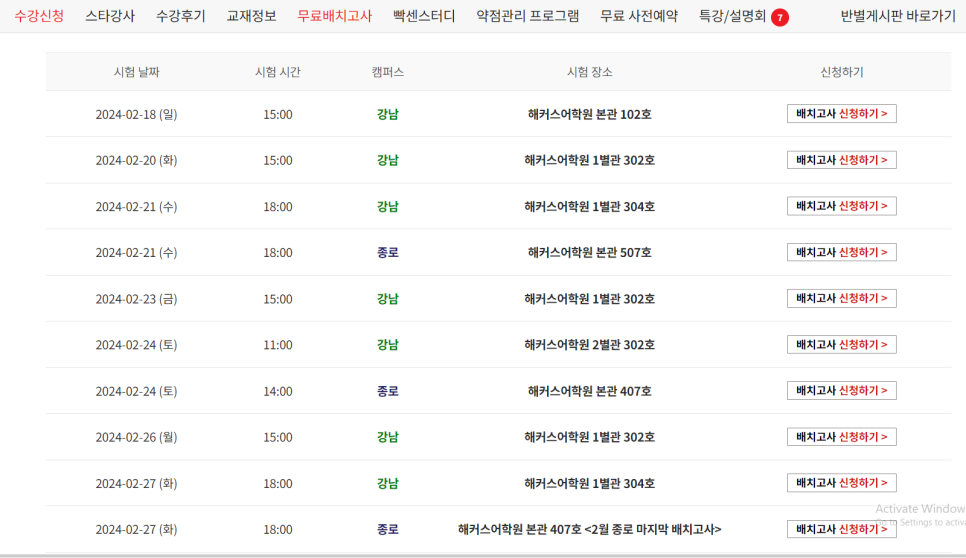Click the 캠퍼스 column header

coord(388,72)
